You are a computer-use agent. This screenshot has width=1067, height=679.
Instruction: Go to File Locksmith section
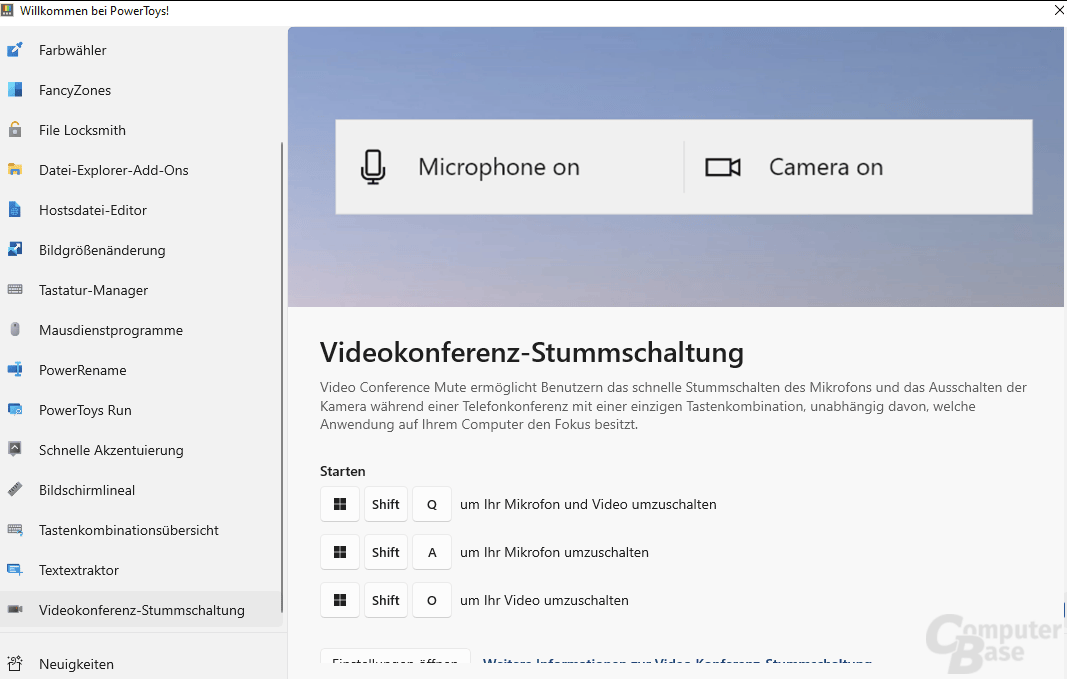pyautogui.click(x=141, y=130)
